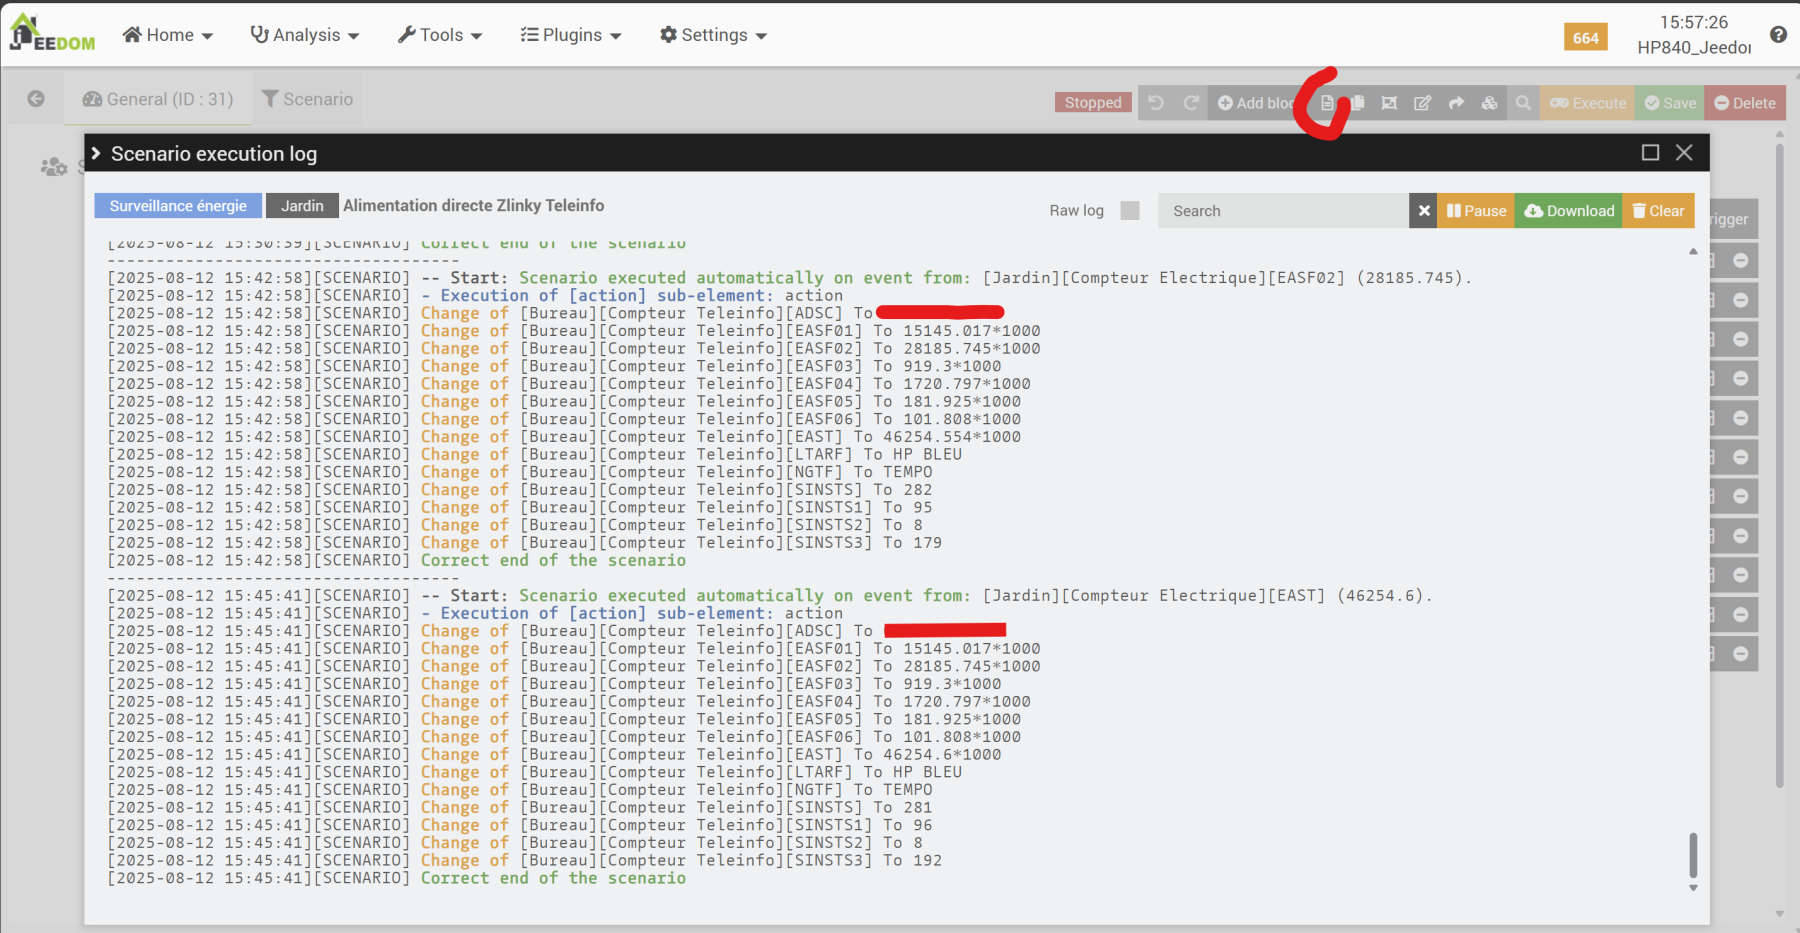The width and height of the screenshot is (1800, 933).
Task: Select the General (ID : 31) tab
Action: 158,99
